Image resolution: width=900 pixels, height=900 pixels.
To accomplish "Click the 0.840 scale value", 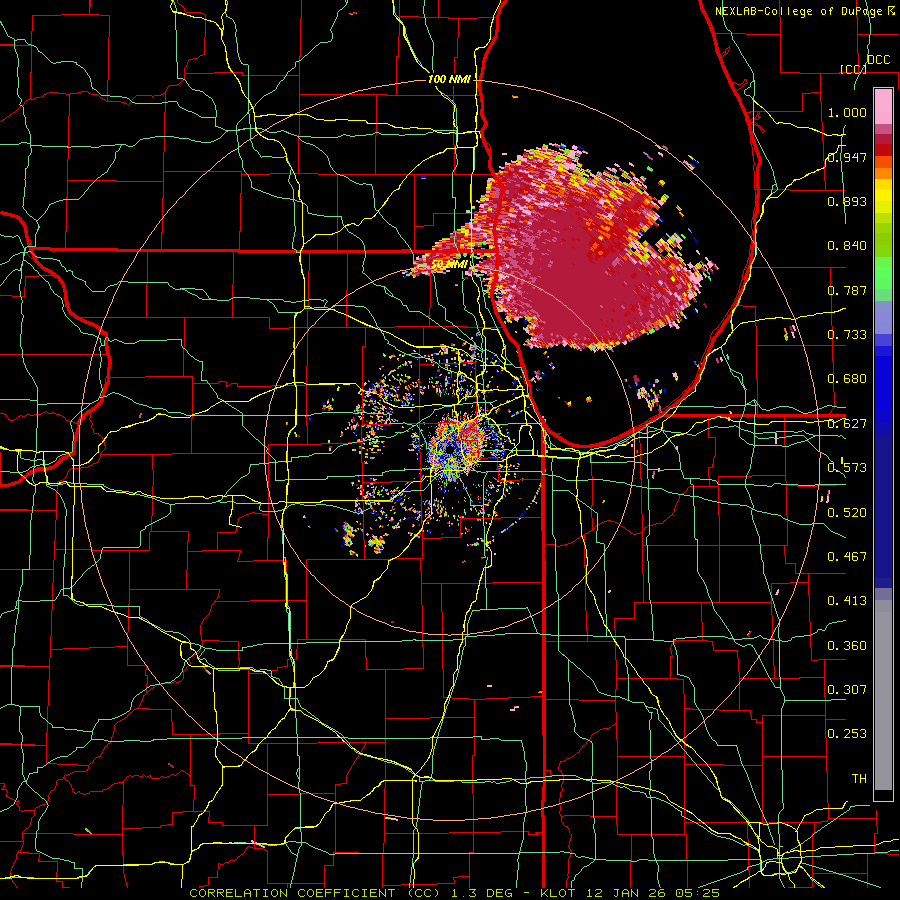I will [847, 246].
